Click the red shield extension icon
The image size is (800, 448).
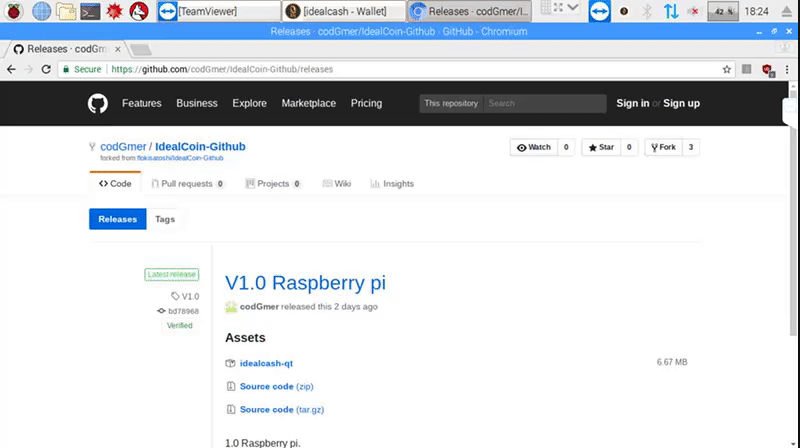(x=767, y=70)
